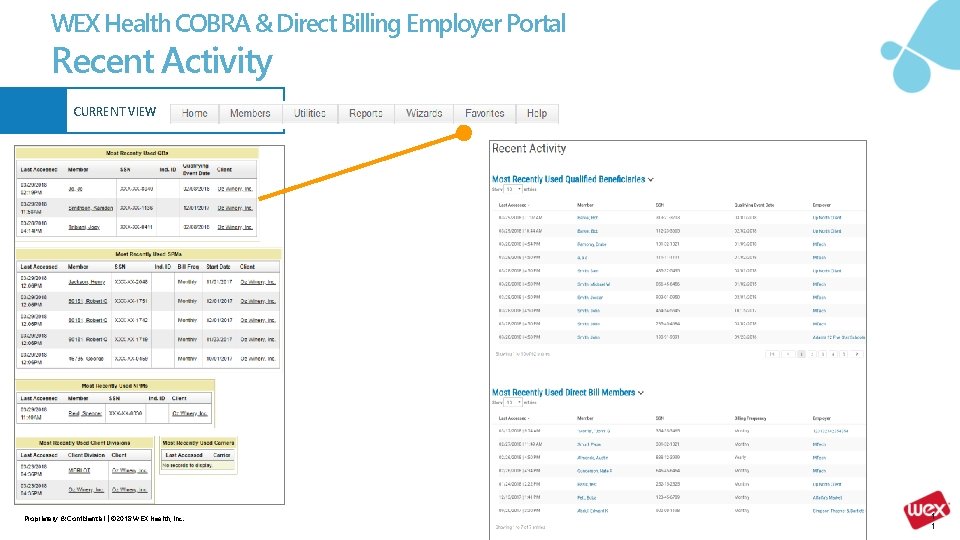
Task: Sort Qualified Beneficiaries by Qualifying Event Date
Action: point(754,205)
